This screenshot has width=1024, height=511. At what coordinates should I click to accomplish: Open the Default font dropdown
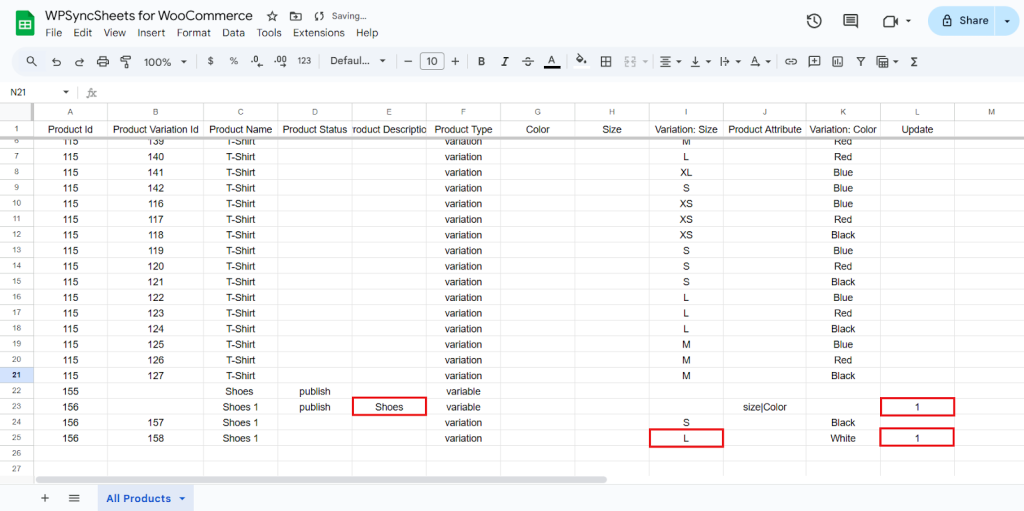click(x=358, y=61)
